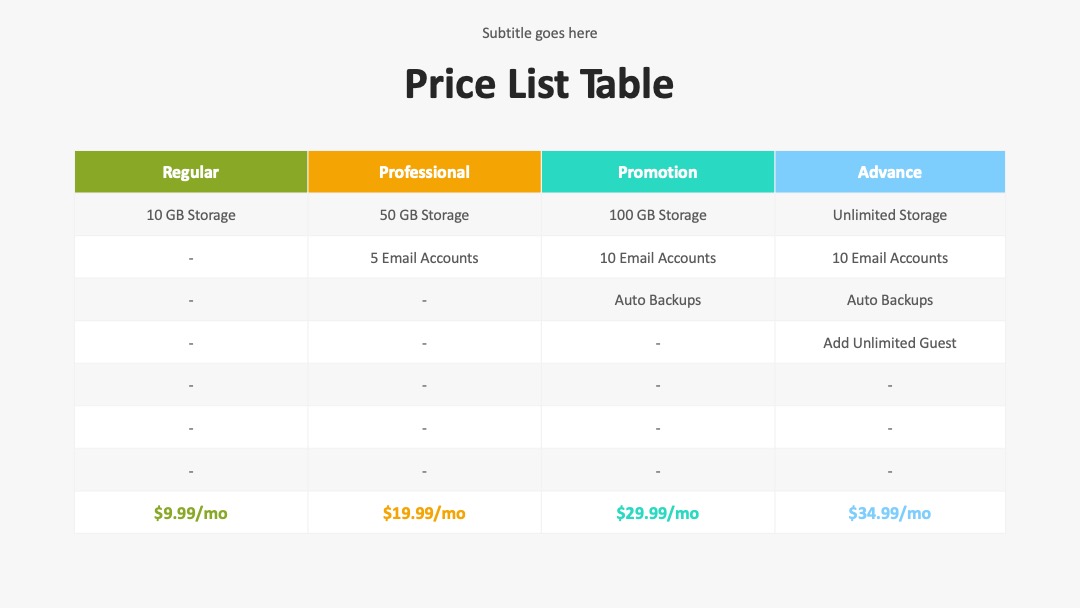Screen dimensions: 1080x608
Task: Click '10 Email Accounts' under Advance
Action: 890,258
